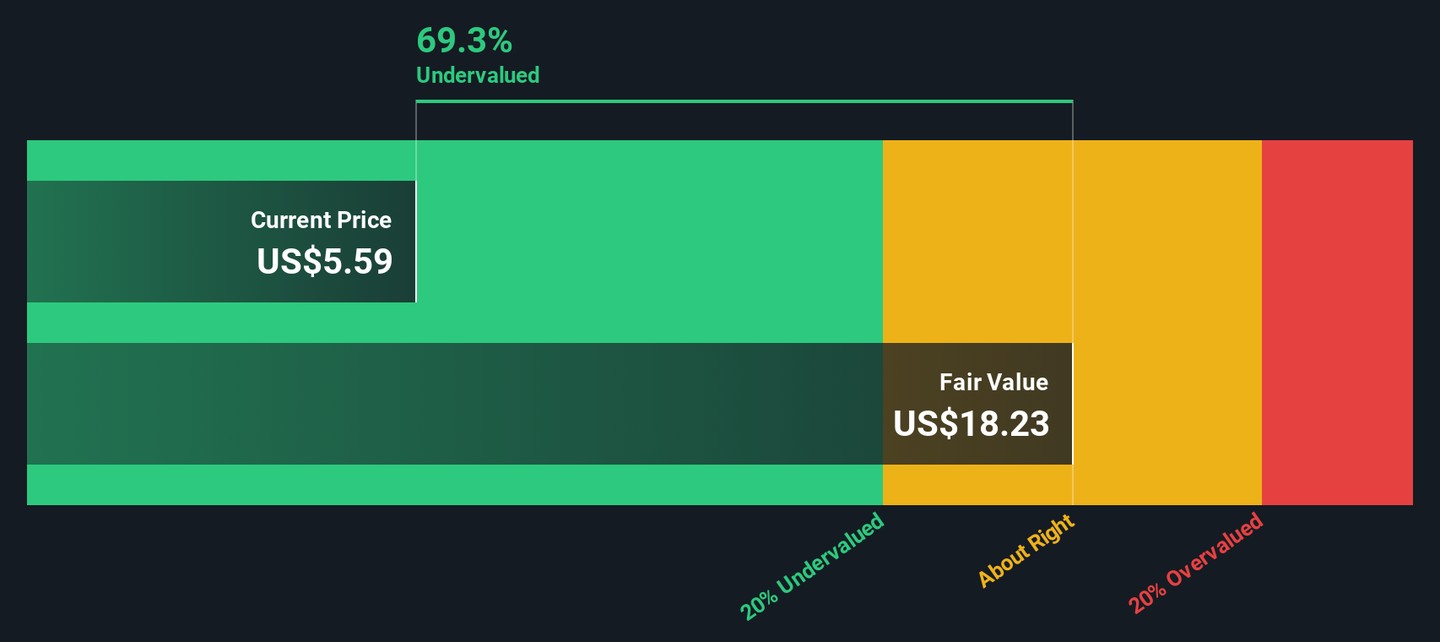This screenshot has height=642, width=1440.
Task: Click the dark green portion of Fair Value bar
Action: (x=450, y=404)
